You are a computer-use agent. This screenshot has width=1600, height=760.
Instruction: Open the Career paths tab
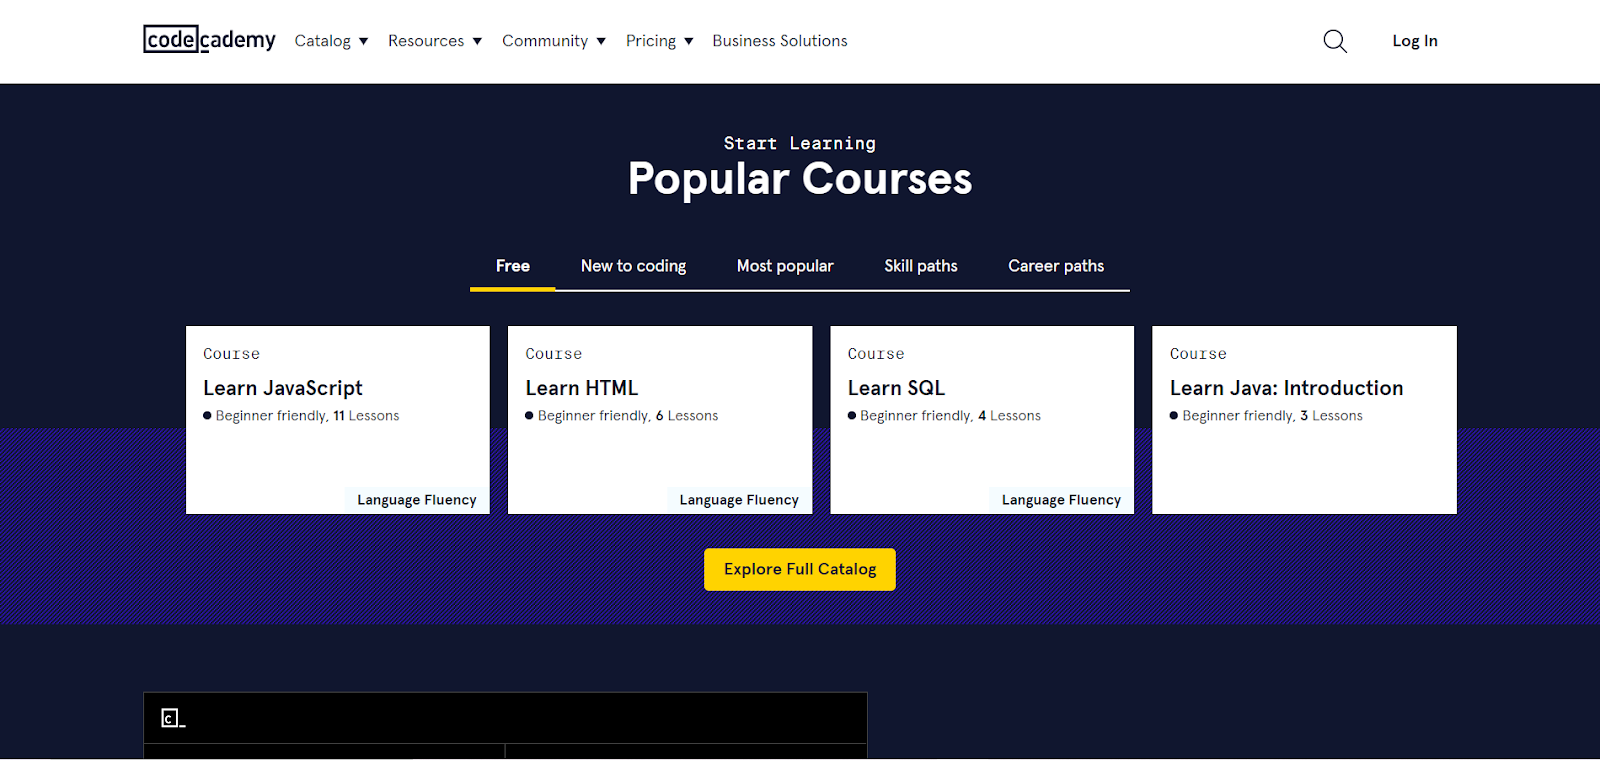click(1056, 266)
